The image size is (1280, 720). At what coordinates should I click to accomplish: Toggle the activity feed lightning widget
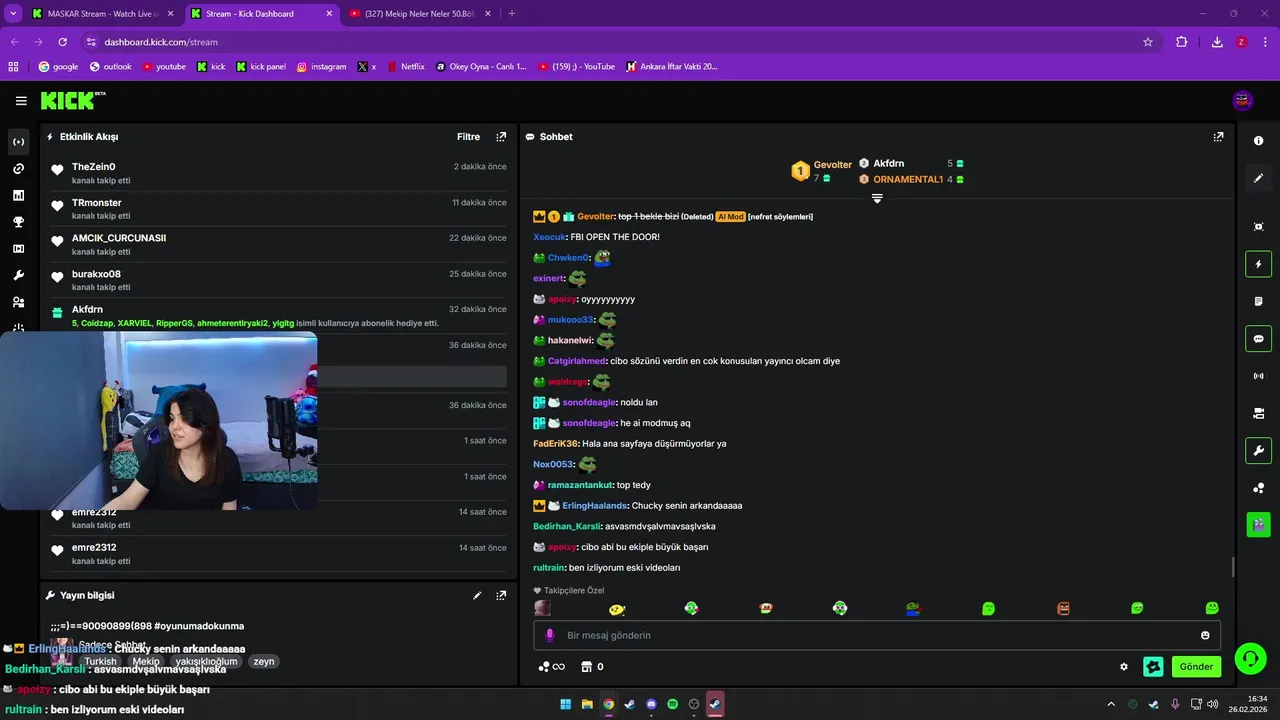(x=1259, y=264)
